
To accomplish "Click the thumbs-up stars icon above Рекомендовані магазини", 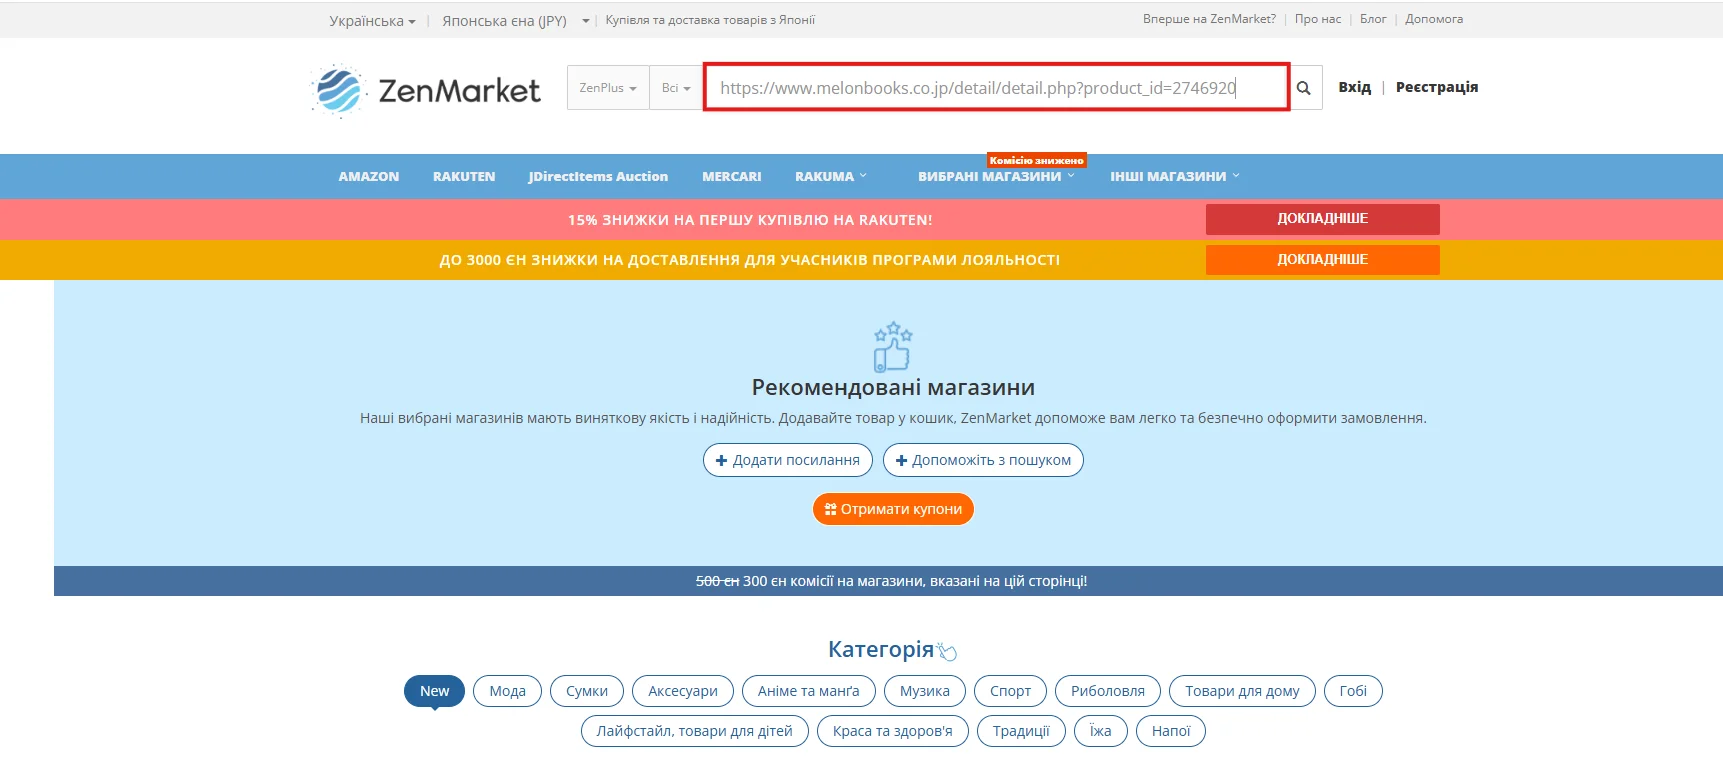I will (893, 347).
